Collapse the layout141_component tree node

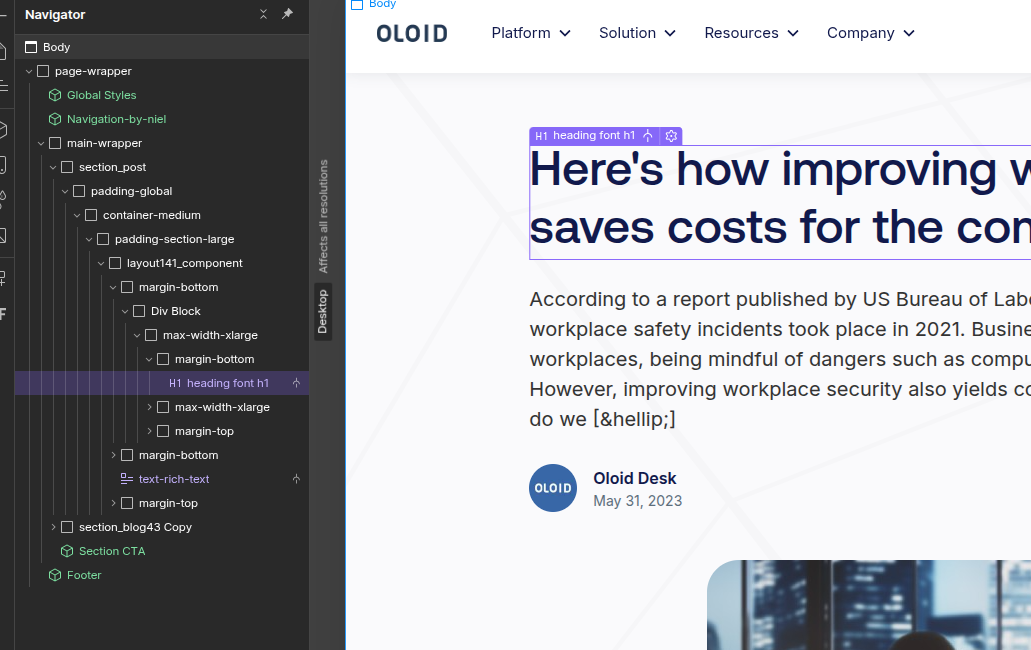101,263
